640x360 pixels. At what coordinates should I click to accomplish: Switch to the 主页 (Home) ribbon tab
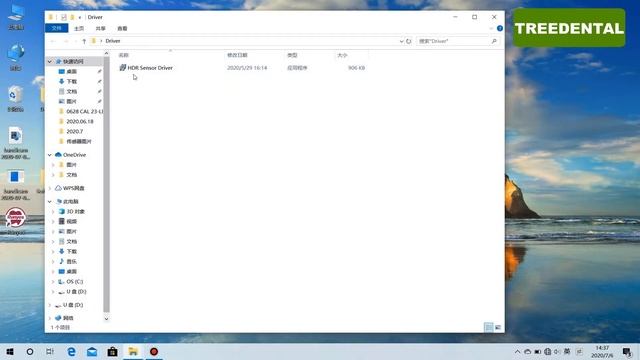(79, 29)
